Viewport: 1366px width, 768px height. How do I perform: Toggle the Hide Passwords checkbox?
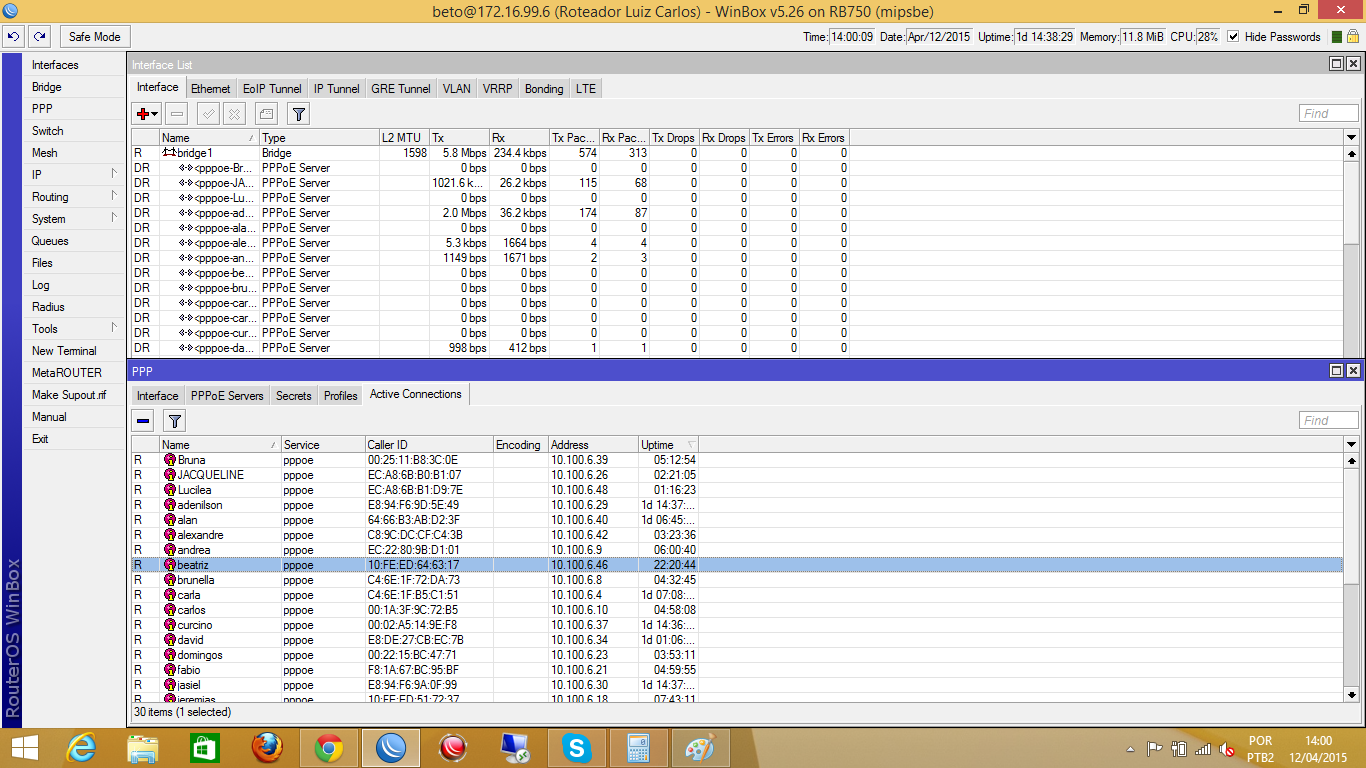tap(1233, 37)
